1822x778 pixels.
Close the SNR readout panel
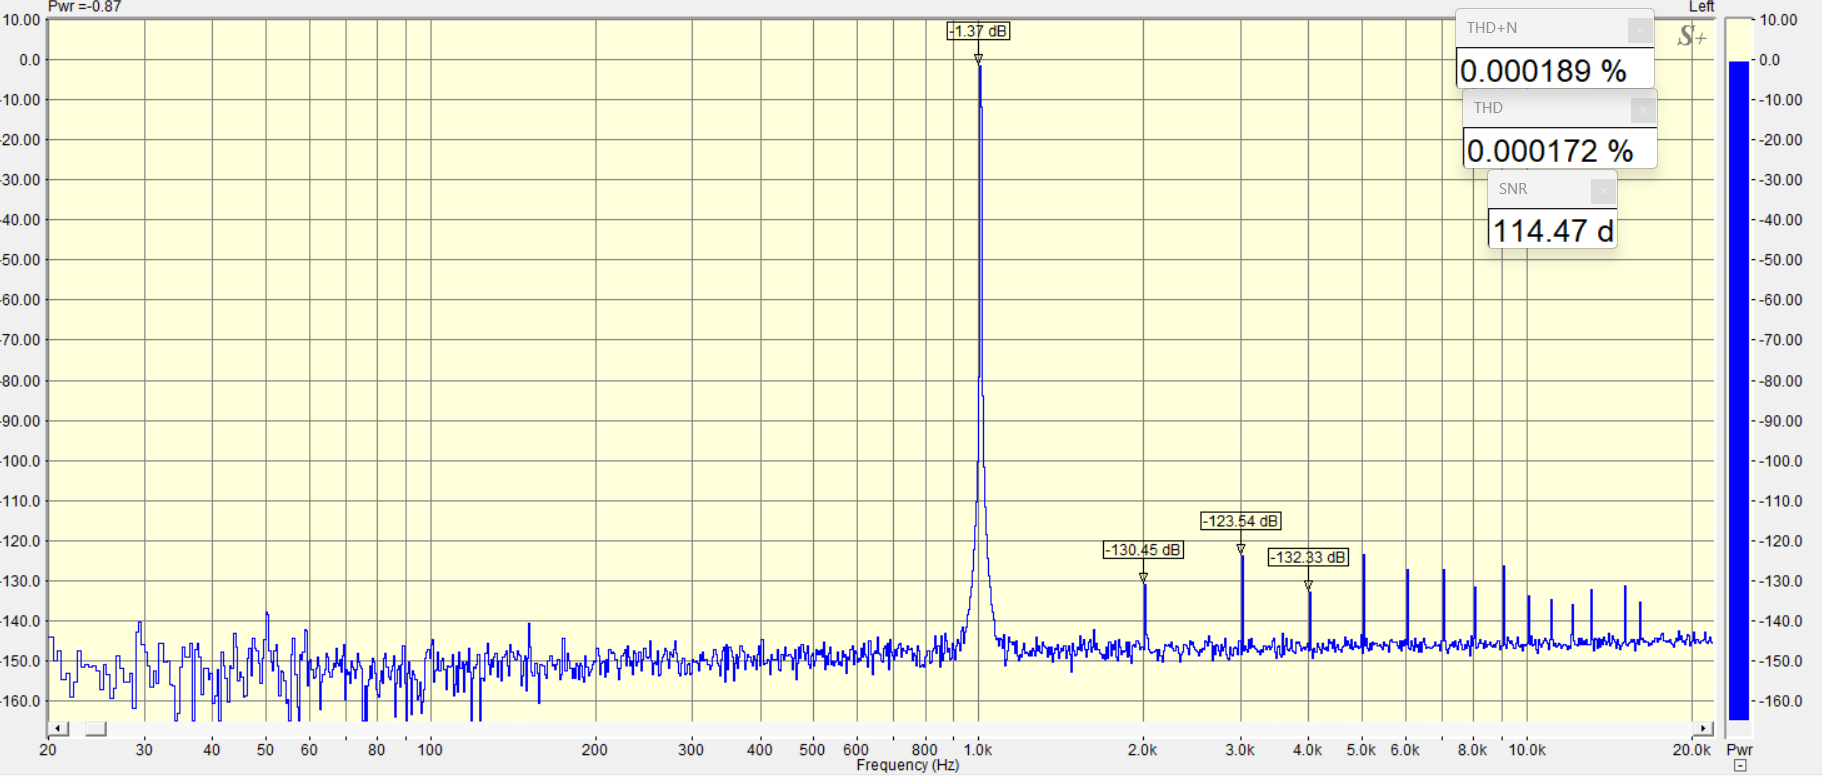click(x=1603, y=190)
